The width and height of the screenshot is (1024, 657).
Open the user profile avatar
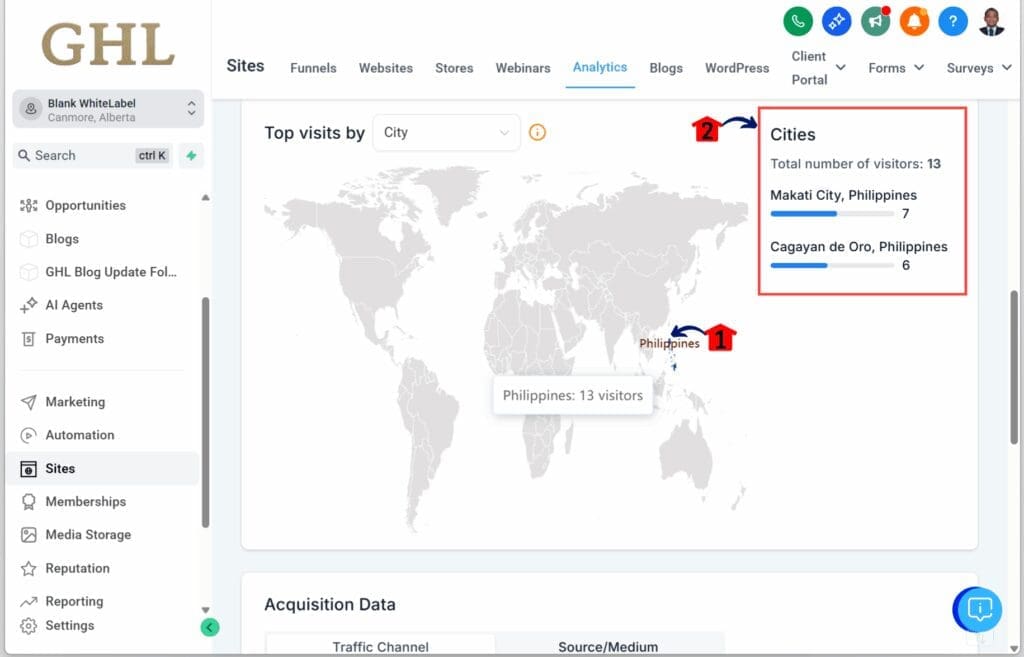pyautogui.click(x=991, y=20)
